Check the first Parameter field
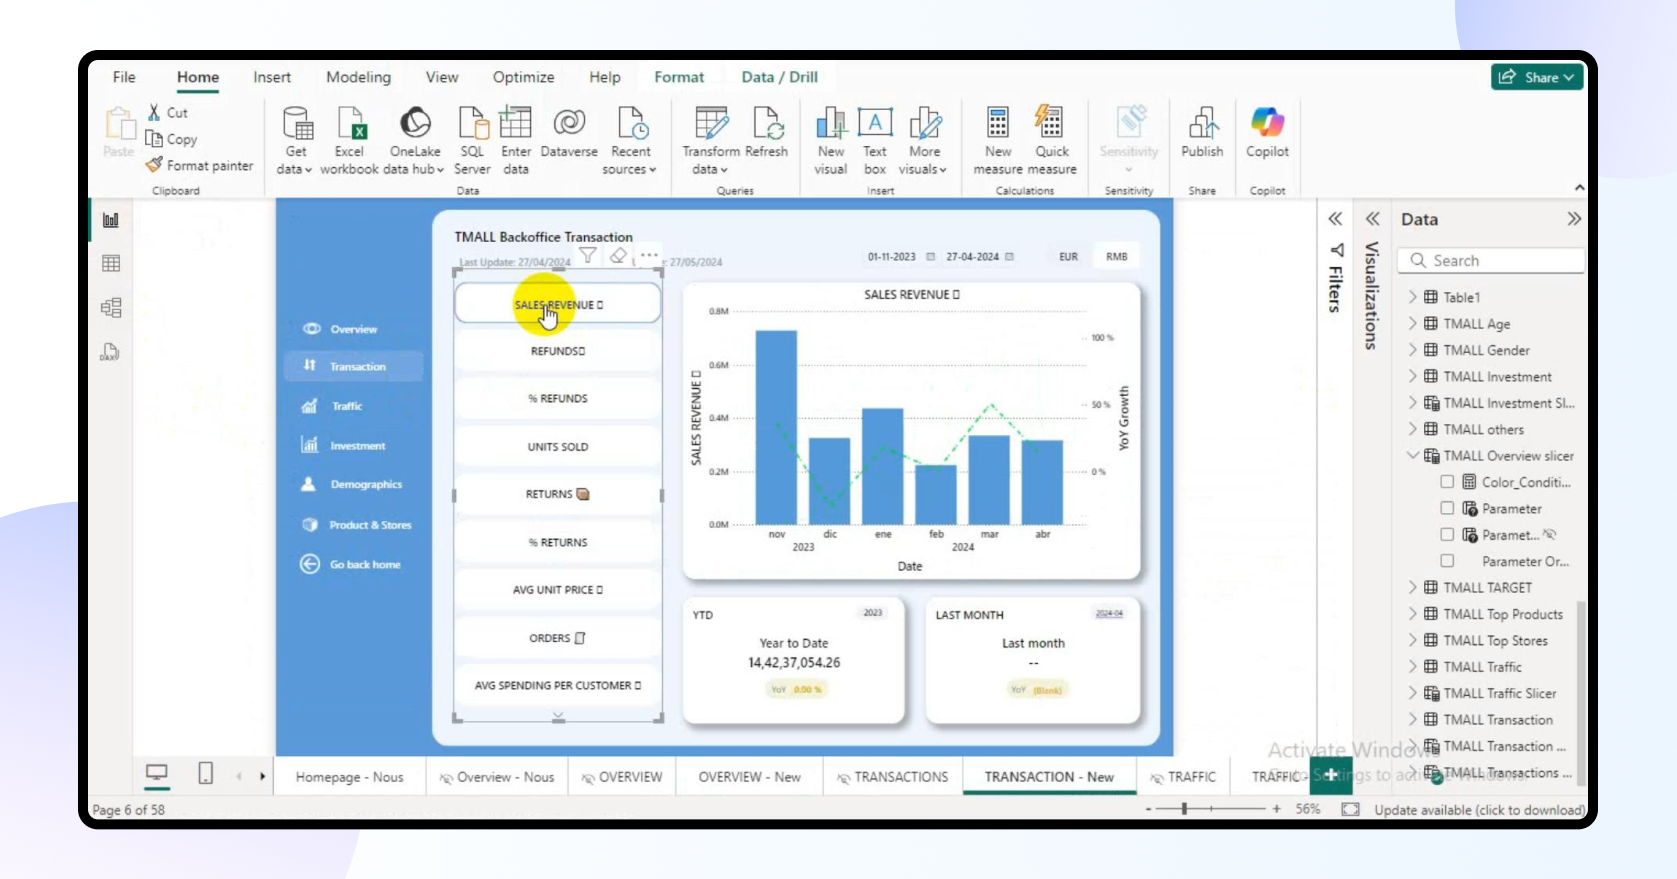1677x879 pixels. coord(1447,508)
